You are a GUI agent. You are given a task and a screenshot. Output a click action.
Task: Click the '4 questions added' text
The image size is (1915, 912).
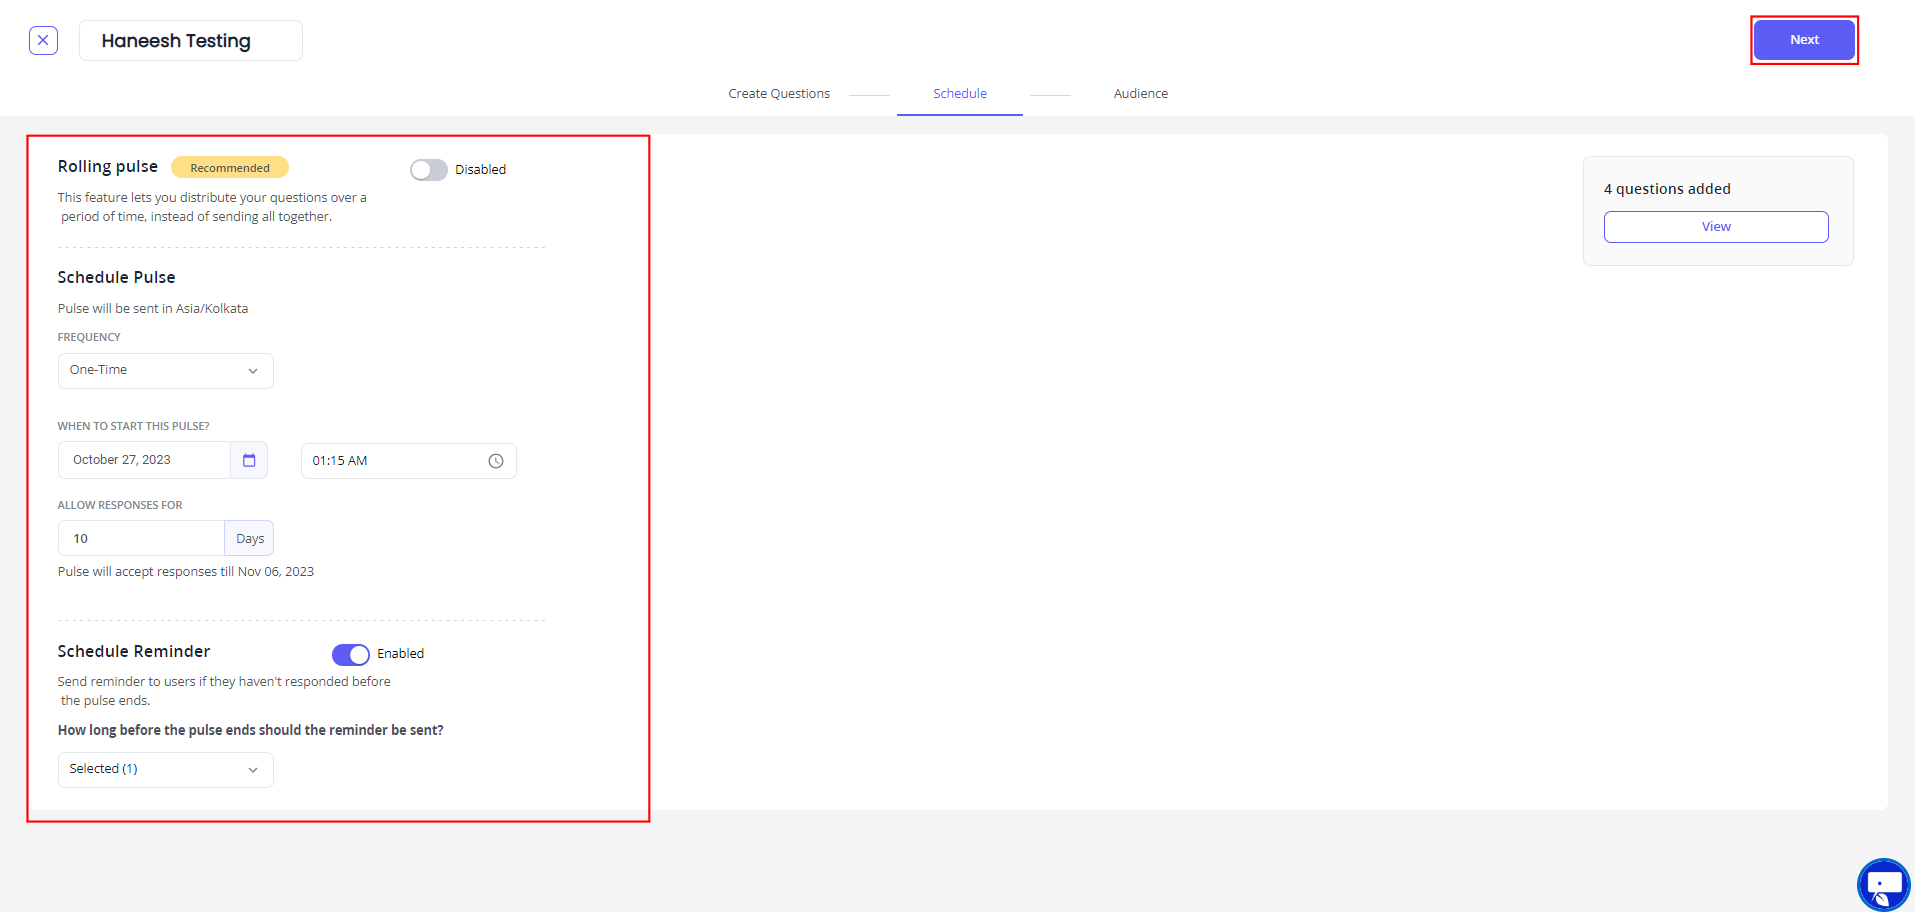point(1667,189)
